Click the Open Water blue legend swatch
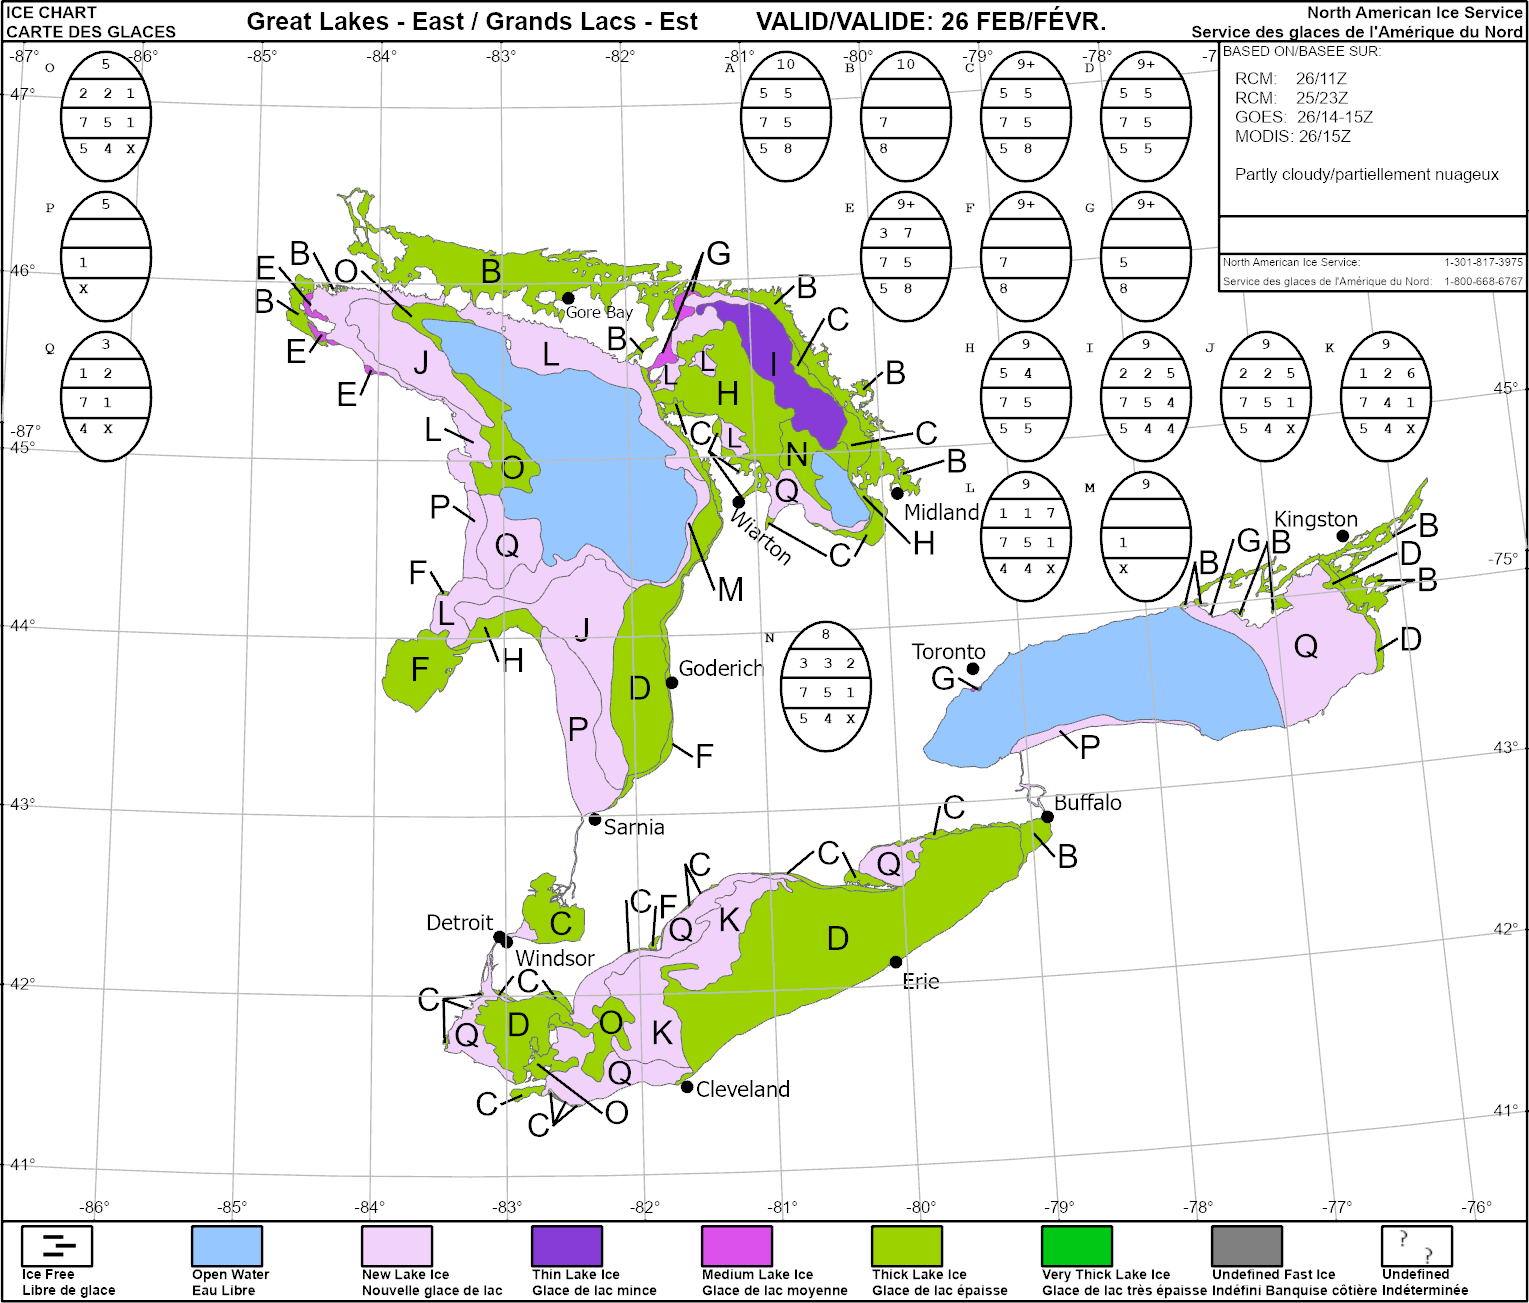The width and height of the screenshot is (1529, 1303). [227, 1246]
